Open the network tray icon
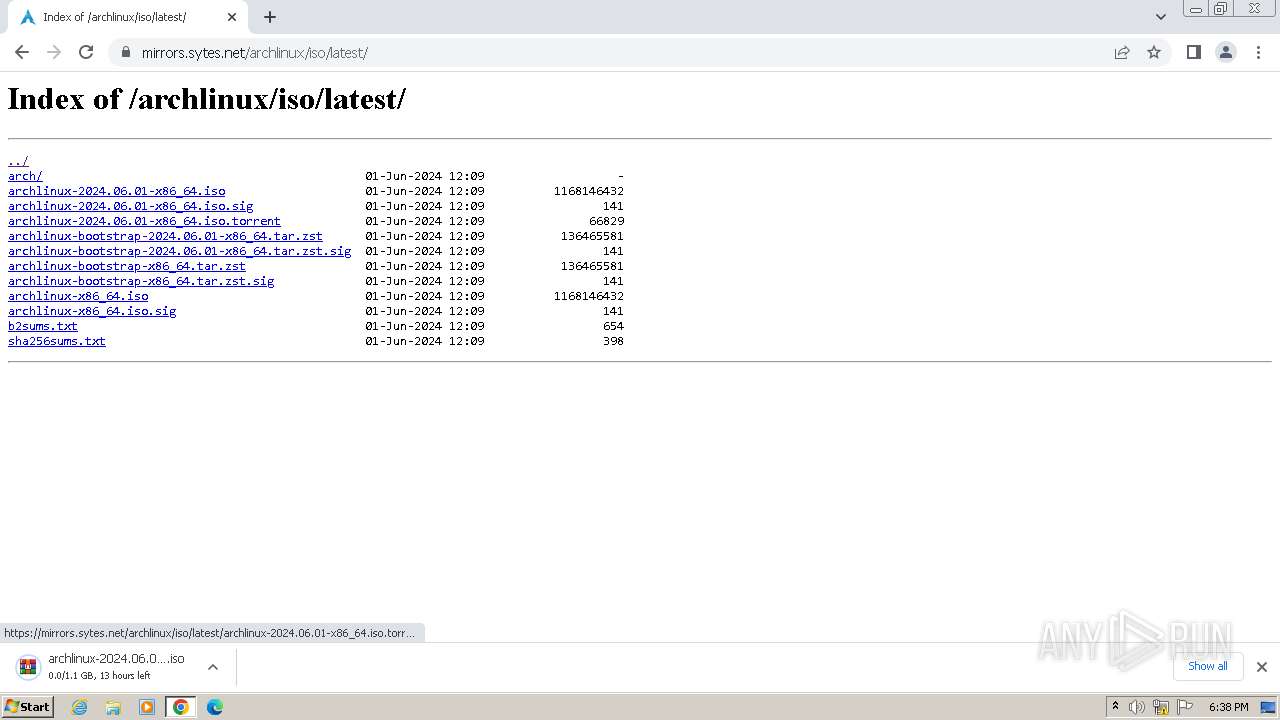1280x720 pixels. pos(1161,707)
